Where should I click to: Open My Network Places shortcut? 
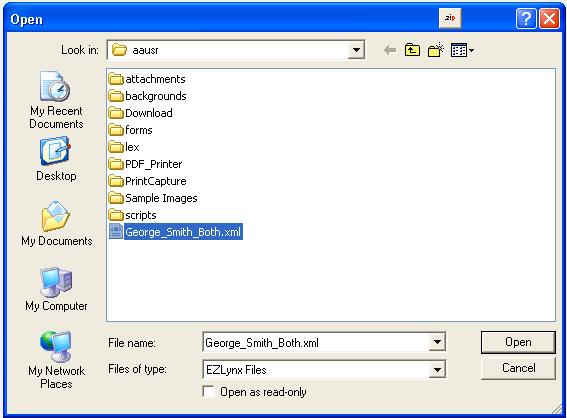(56, 360)
